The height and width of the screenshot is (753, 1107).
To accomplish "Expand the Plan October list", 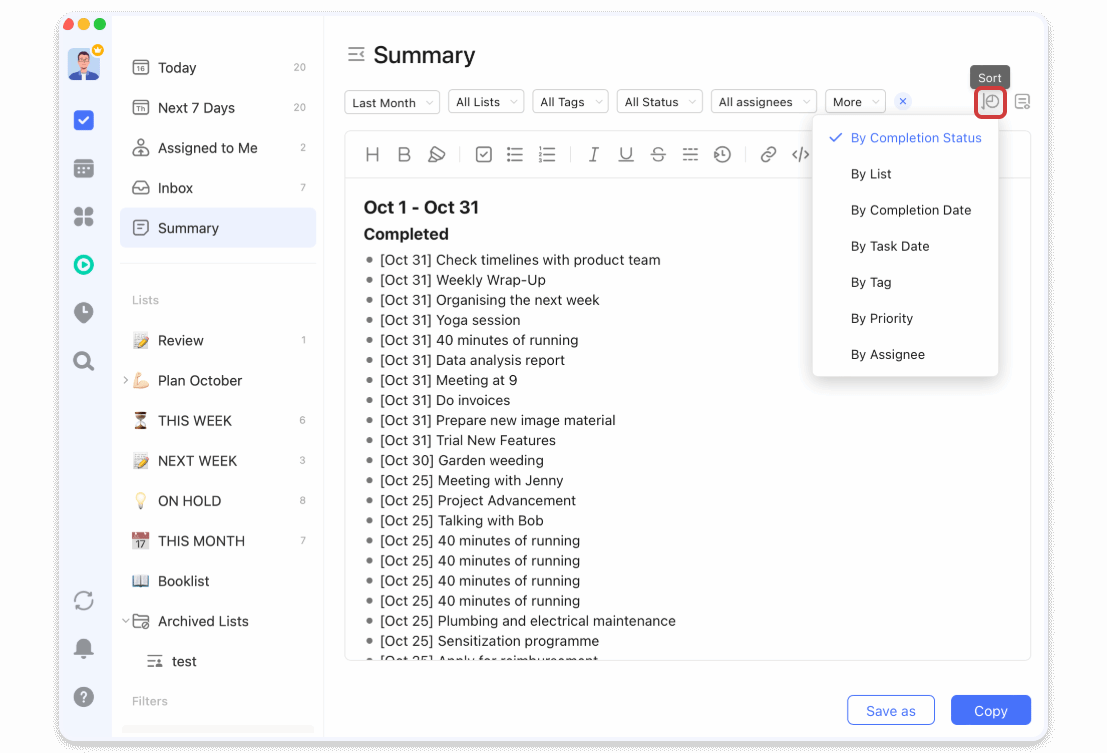I will (x=126, y=380).
